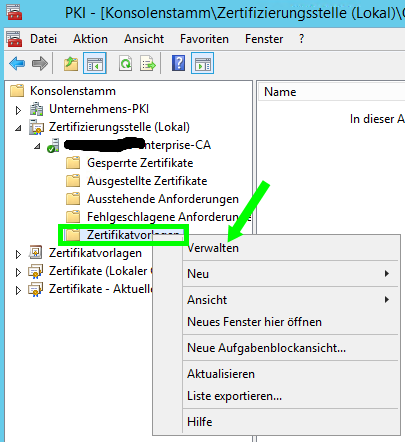The width and height of the screenshot is (405, 442).
Task: Expand the Unternehmens-PKI node
Action: 18,110
